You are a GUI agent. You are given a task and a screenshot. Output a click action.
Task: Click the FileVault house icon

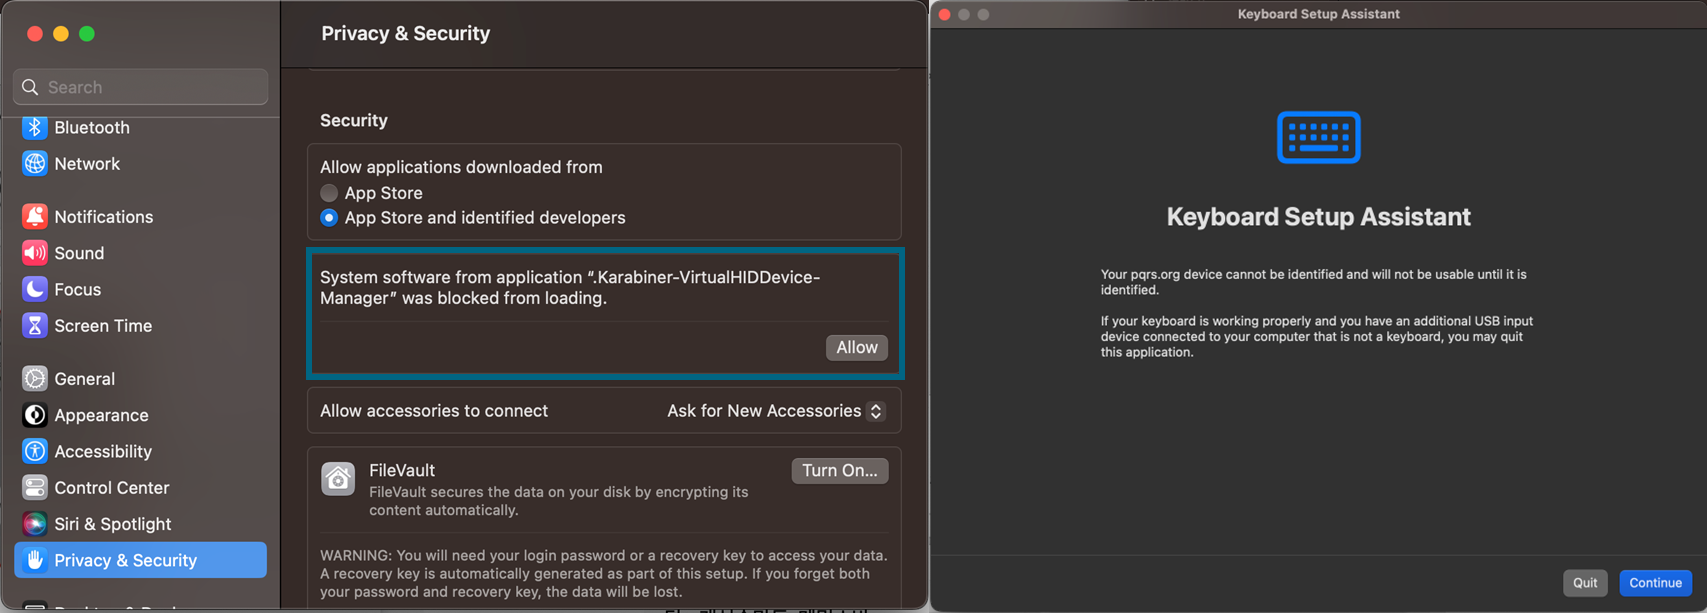338,479
